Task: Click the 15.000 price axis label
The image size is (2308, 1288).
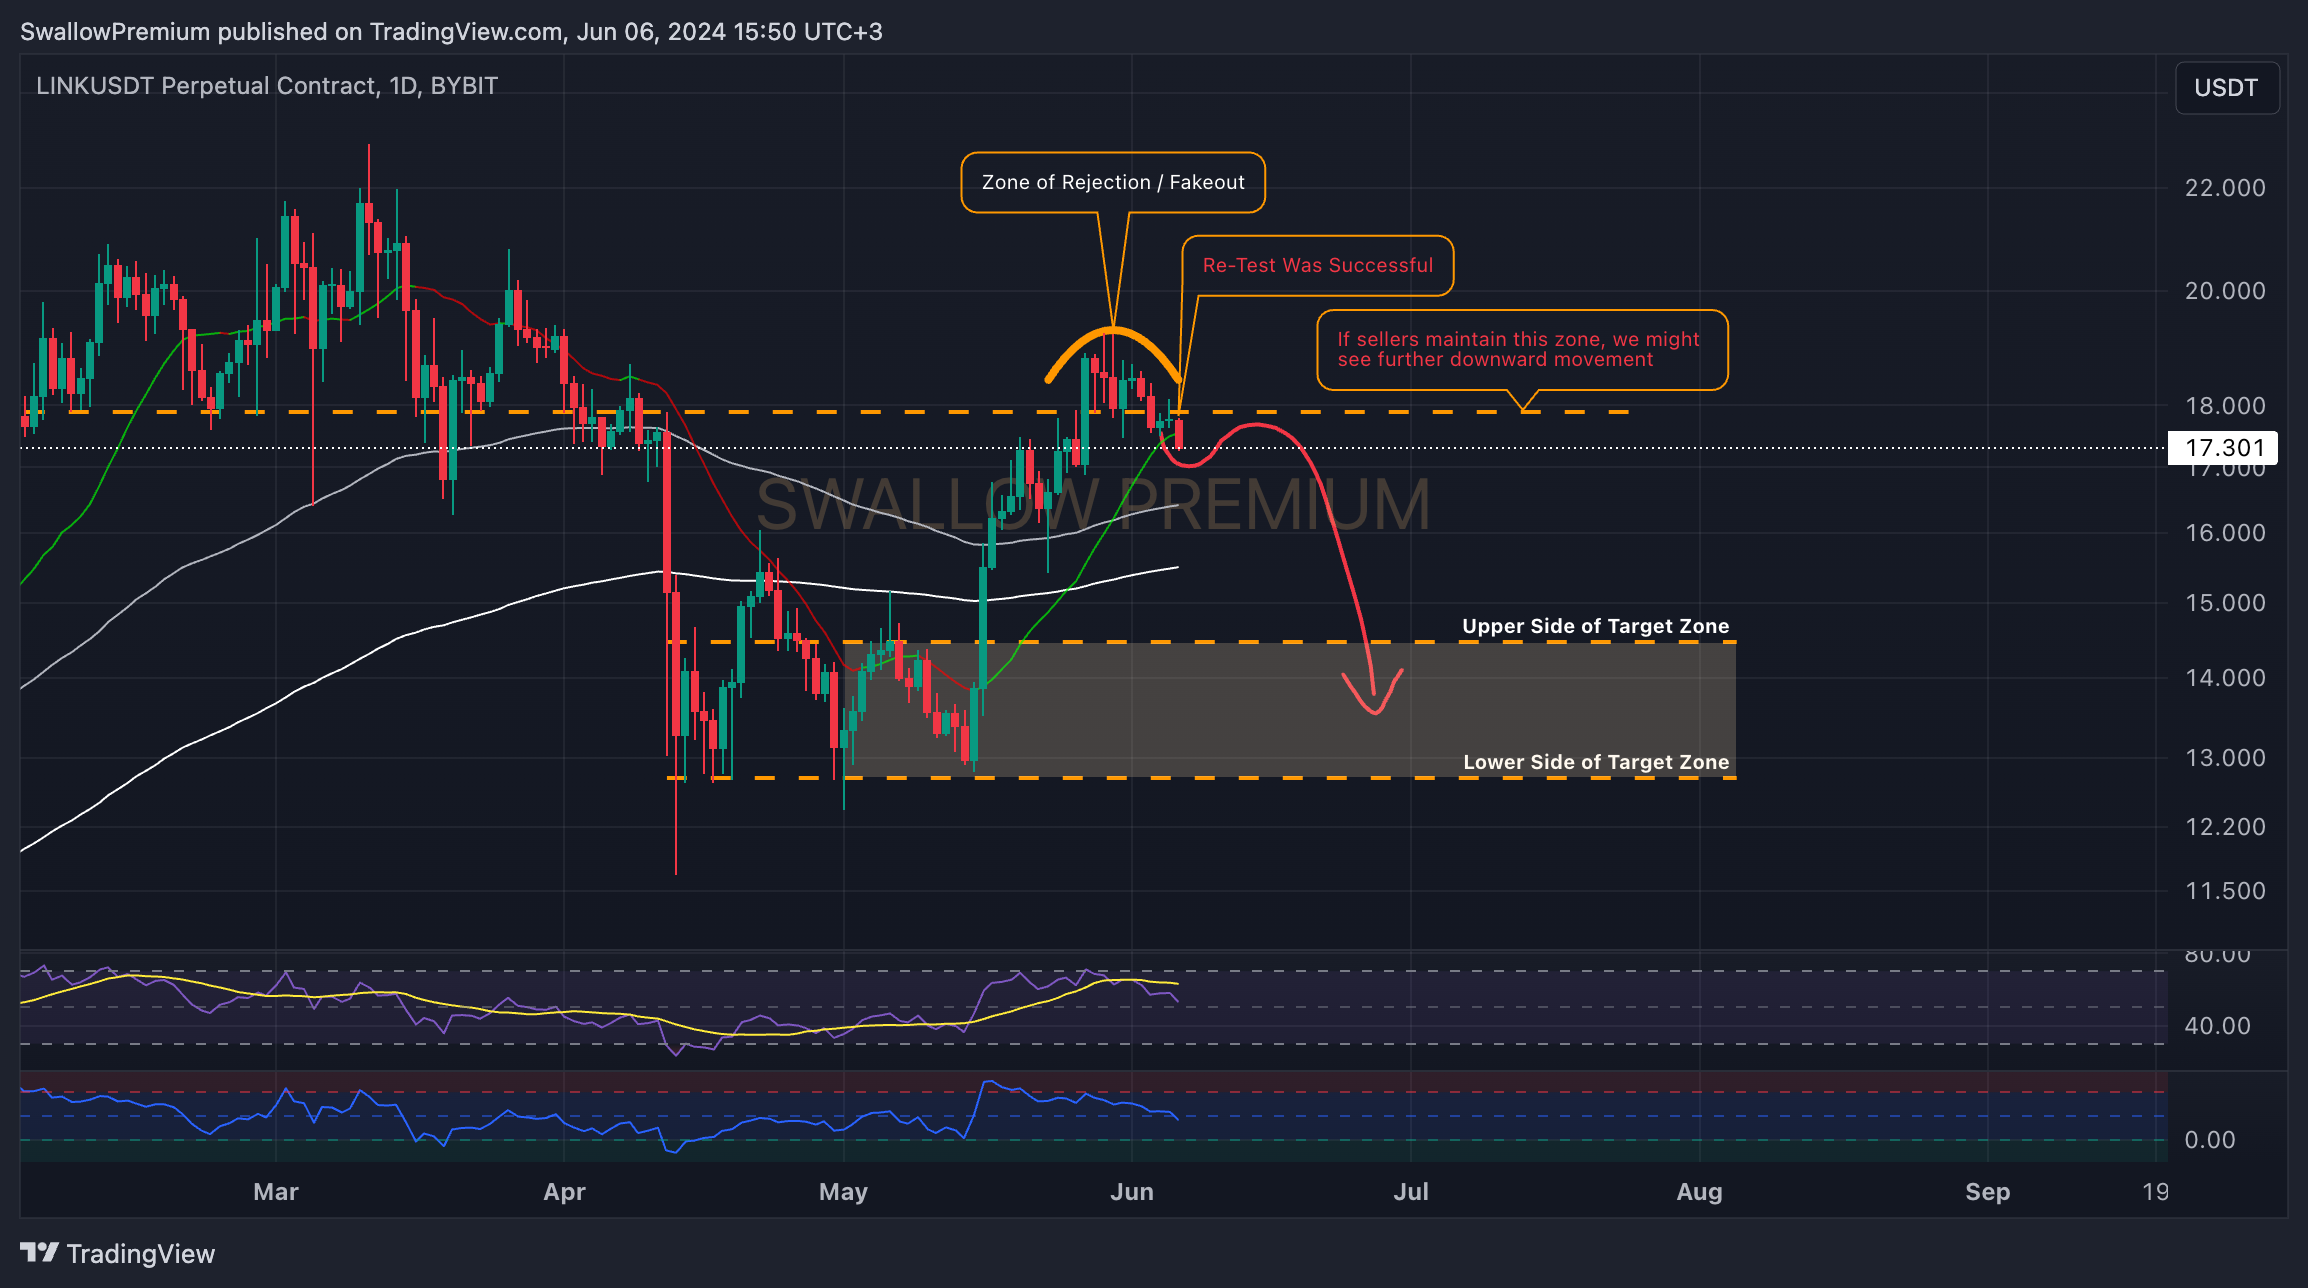Action: 2225,603
